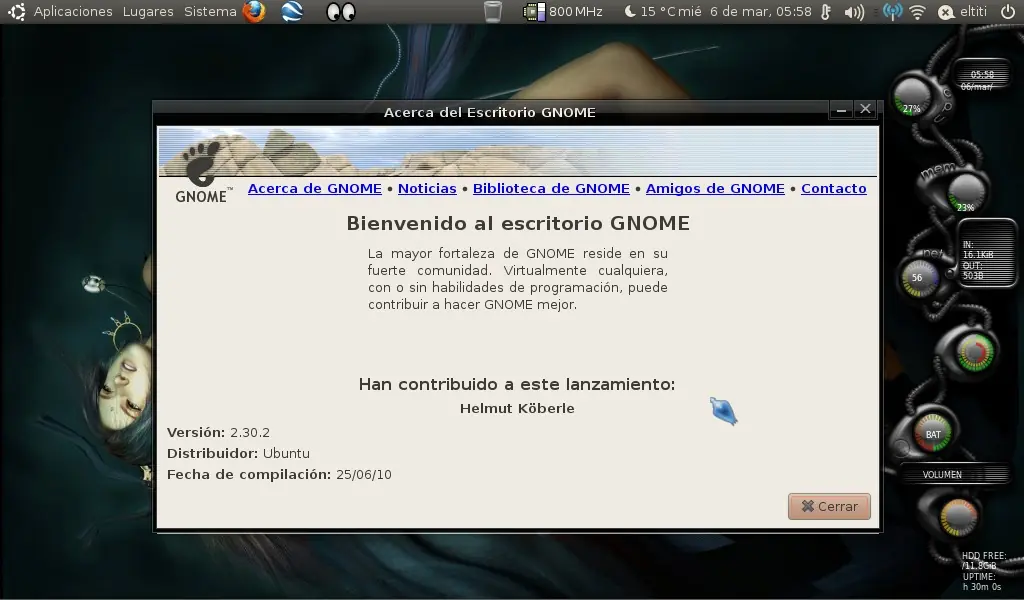Open the Lugares menu
This screenshot has height=600, width=1024.
point(148,12)
